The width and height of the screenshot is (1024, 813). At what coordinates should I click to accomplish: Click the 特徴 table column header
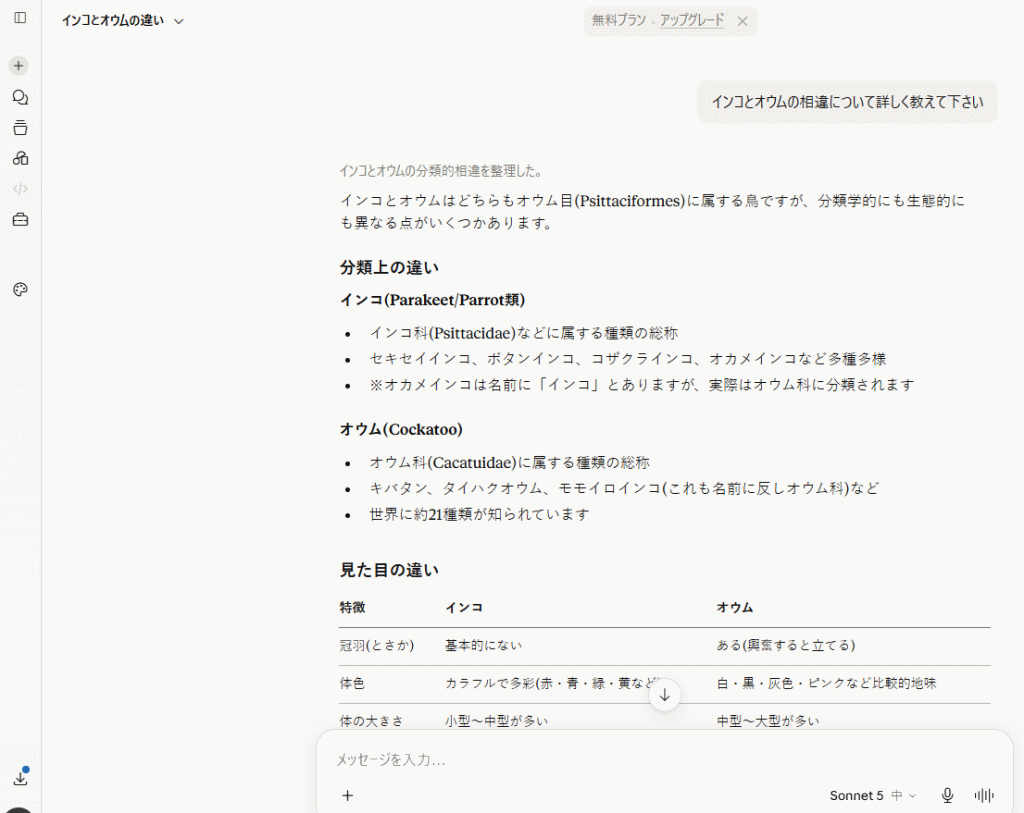point(353,607)
